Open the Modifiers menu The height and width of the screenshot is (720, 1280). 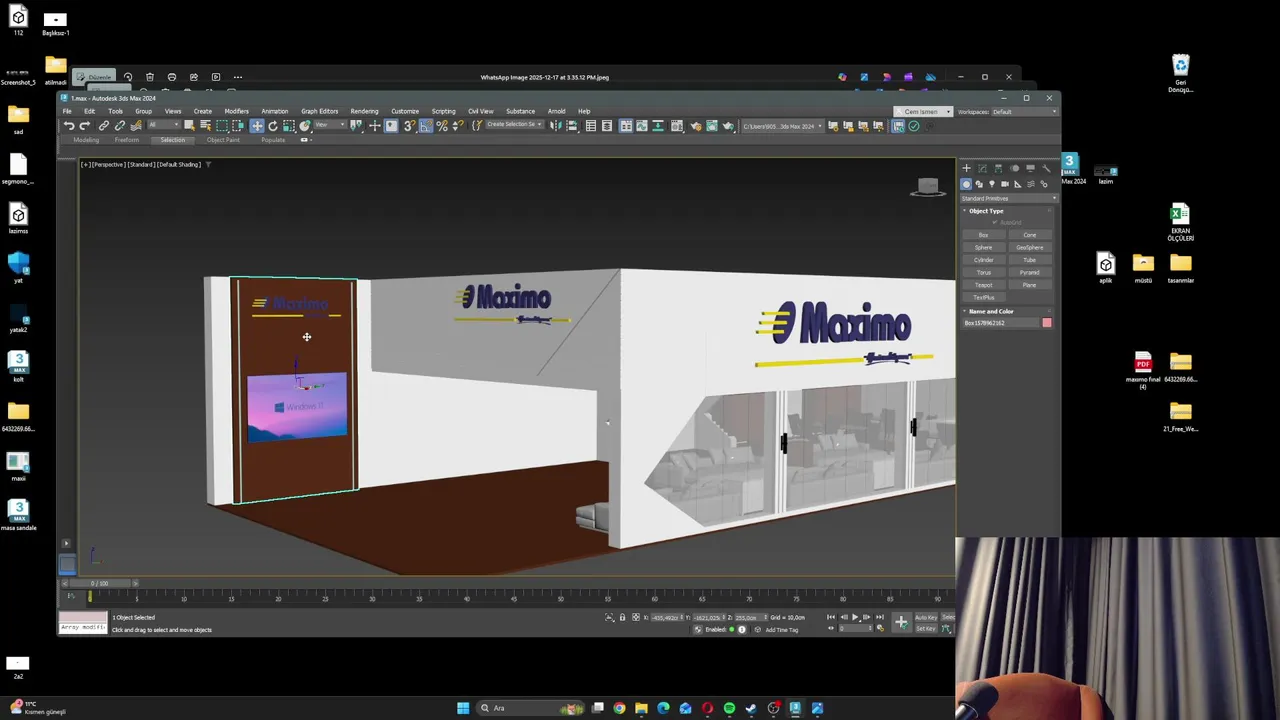pos(237,111)
